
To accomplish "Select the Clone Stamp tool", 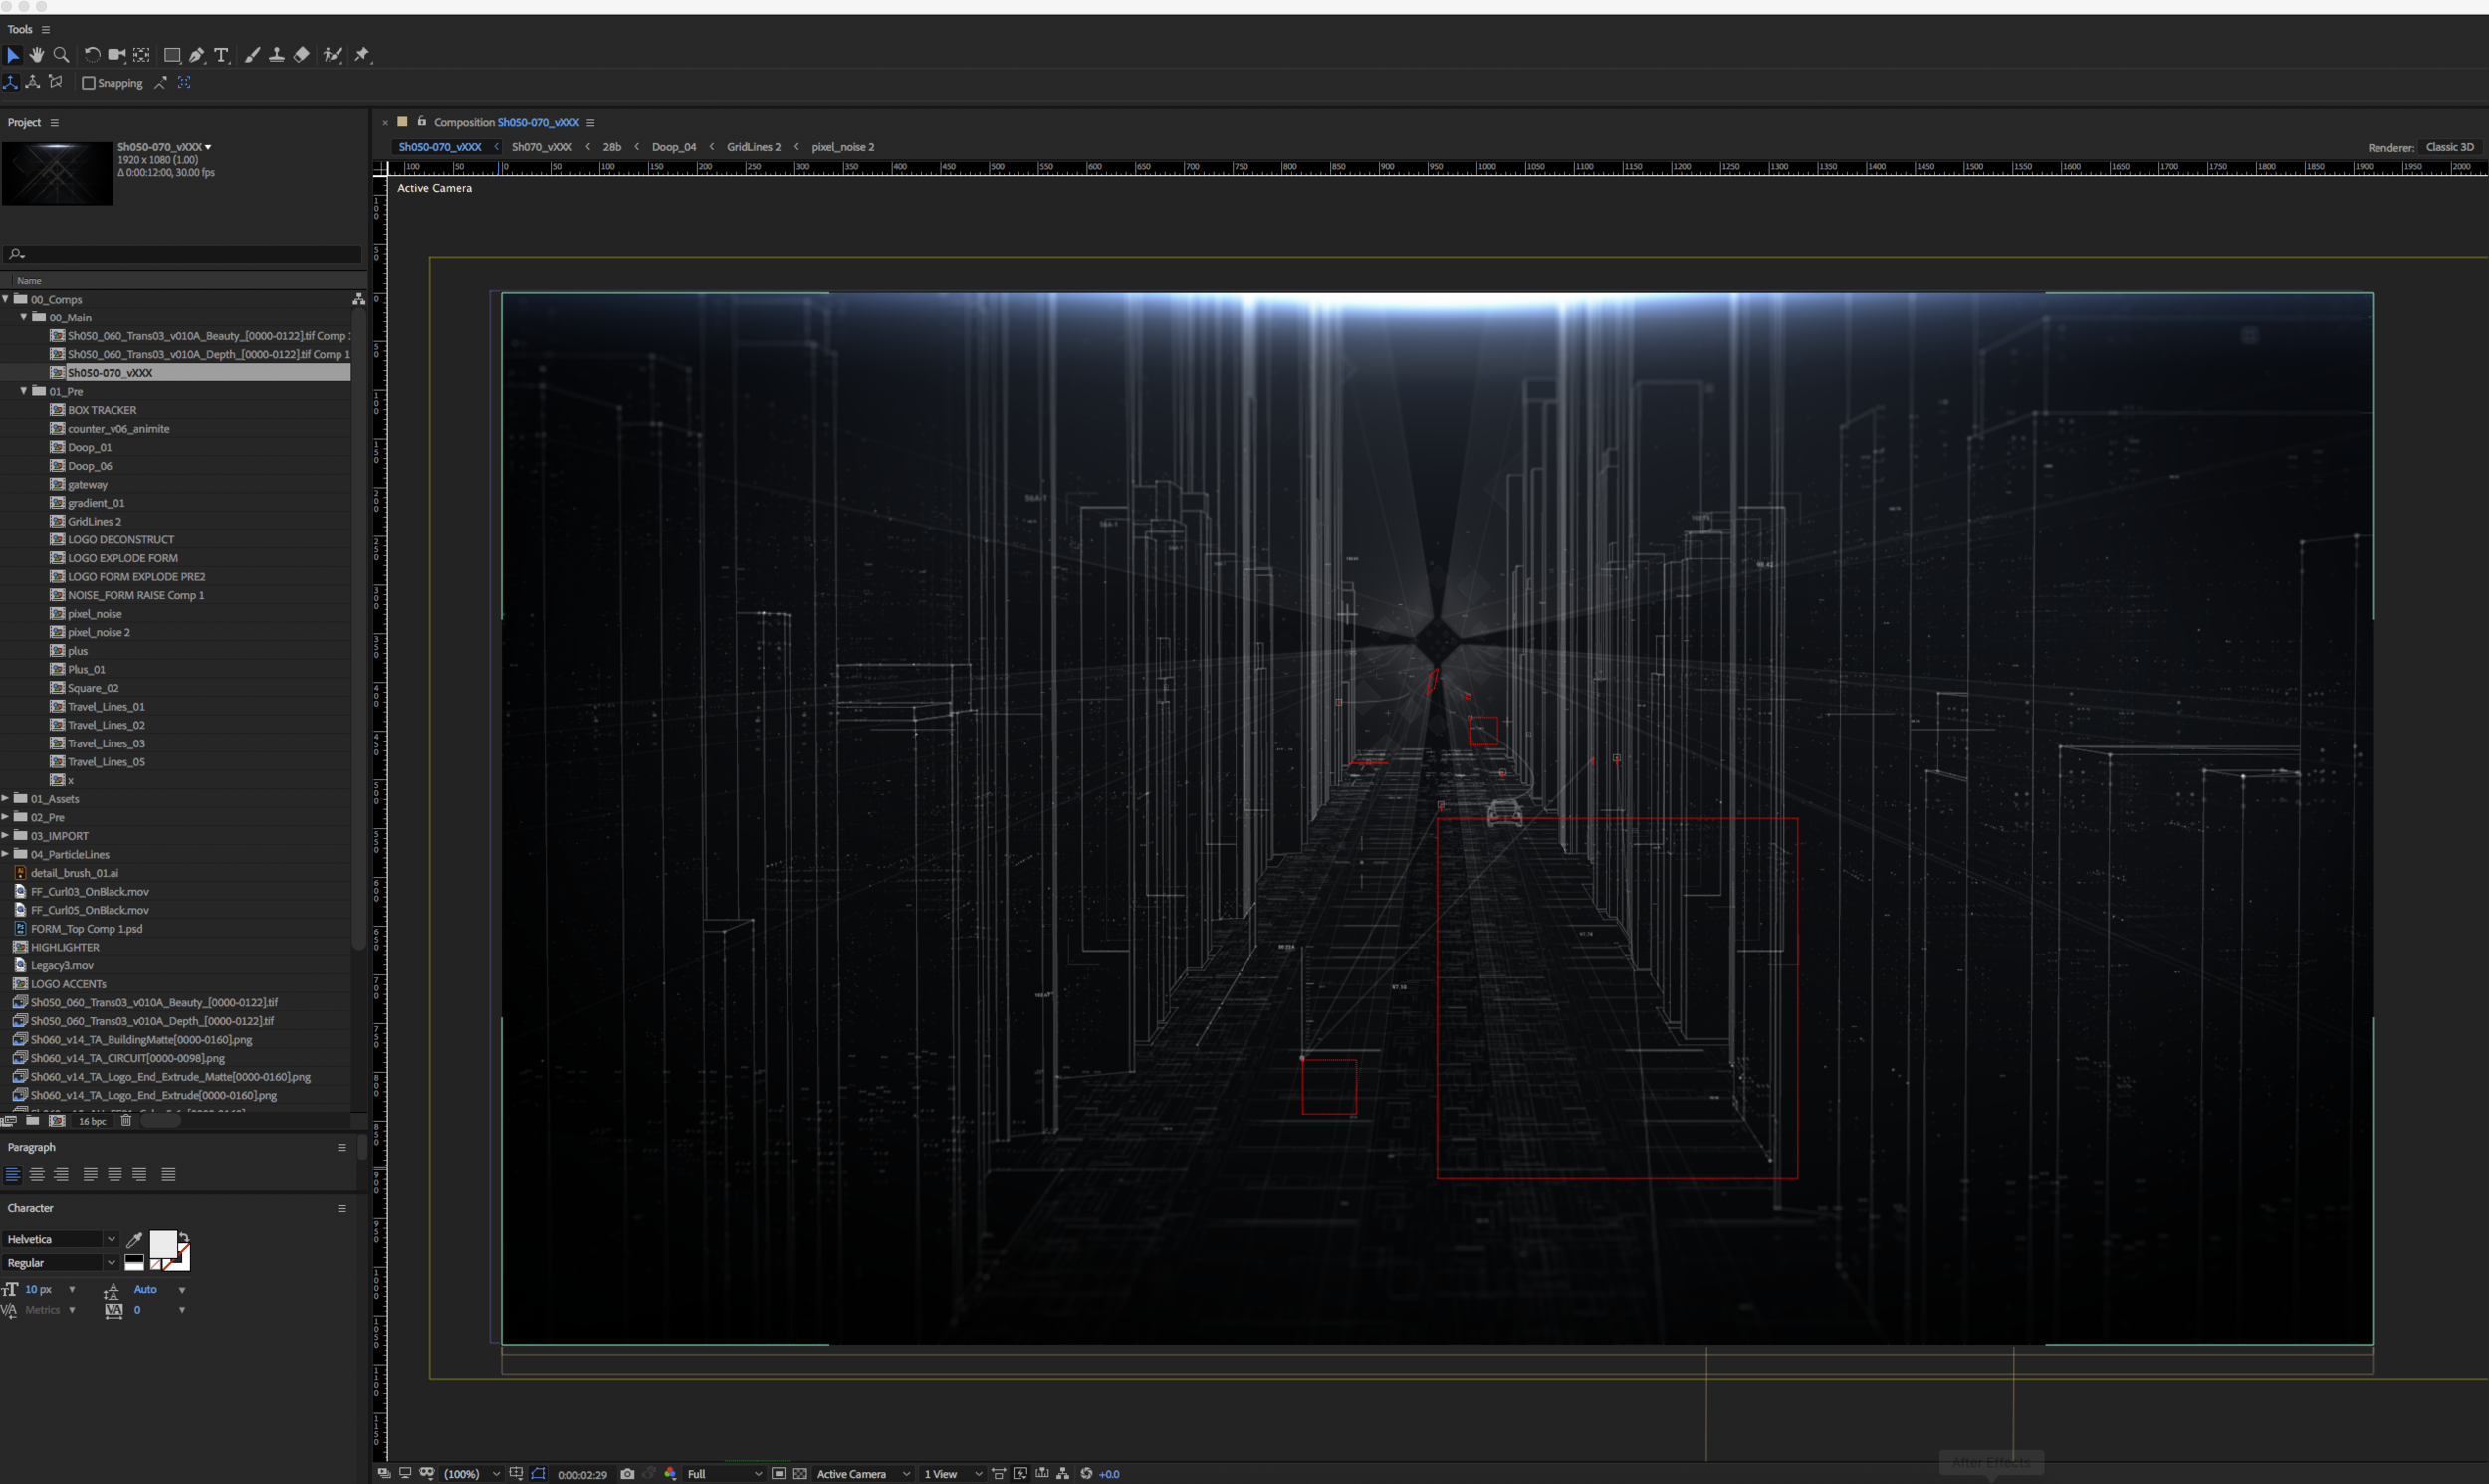I will [x=277, y=55].
